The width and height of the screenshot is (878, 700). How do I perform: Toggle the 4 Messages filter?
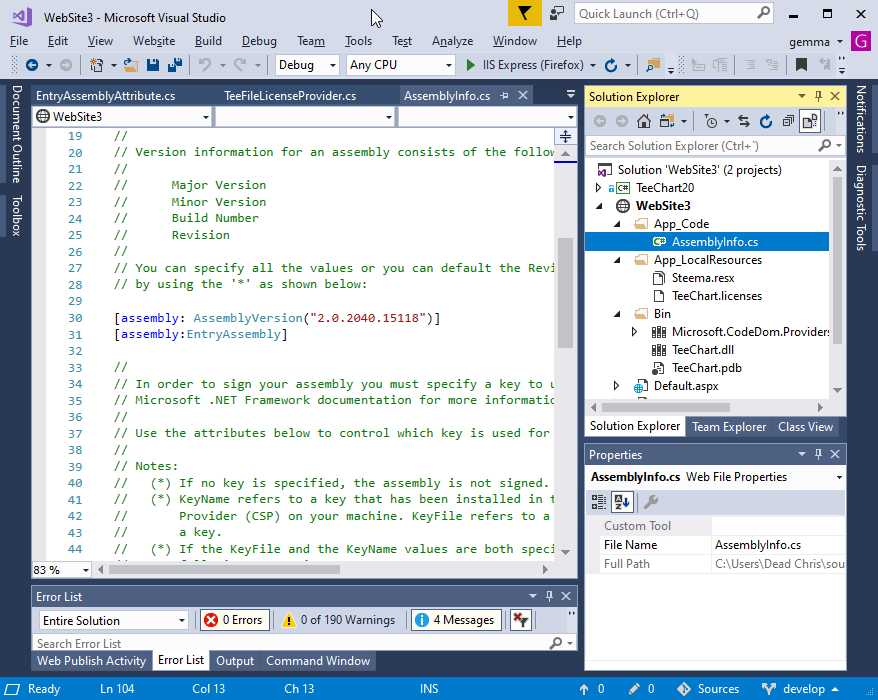tap(456, 620)
